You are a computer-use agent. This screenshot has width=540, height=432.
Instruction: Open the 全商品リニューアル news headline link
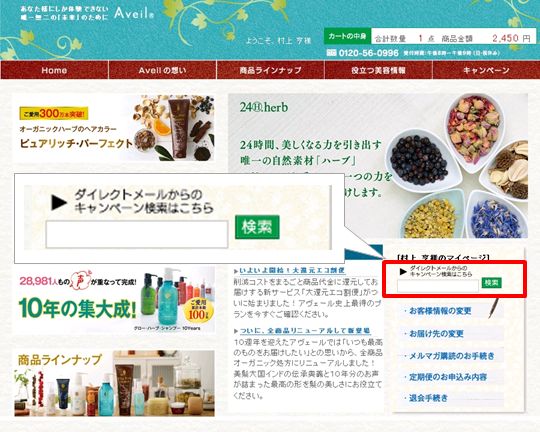click(305, 331)
